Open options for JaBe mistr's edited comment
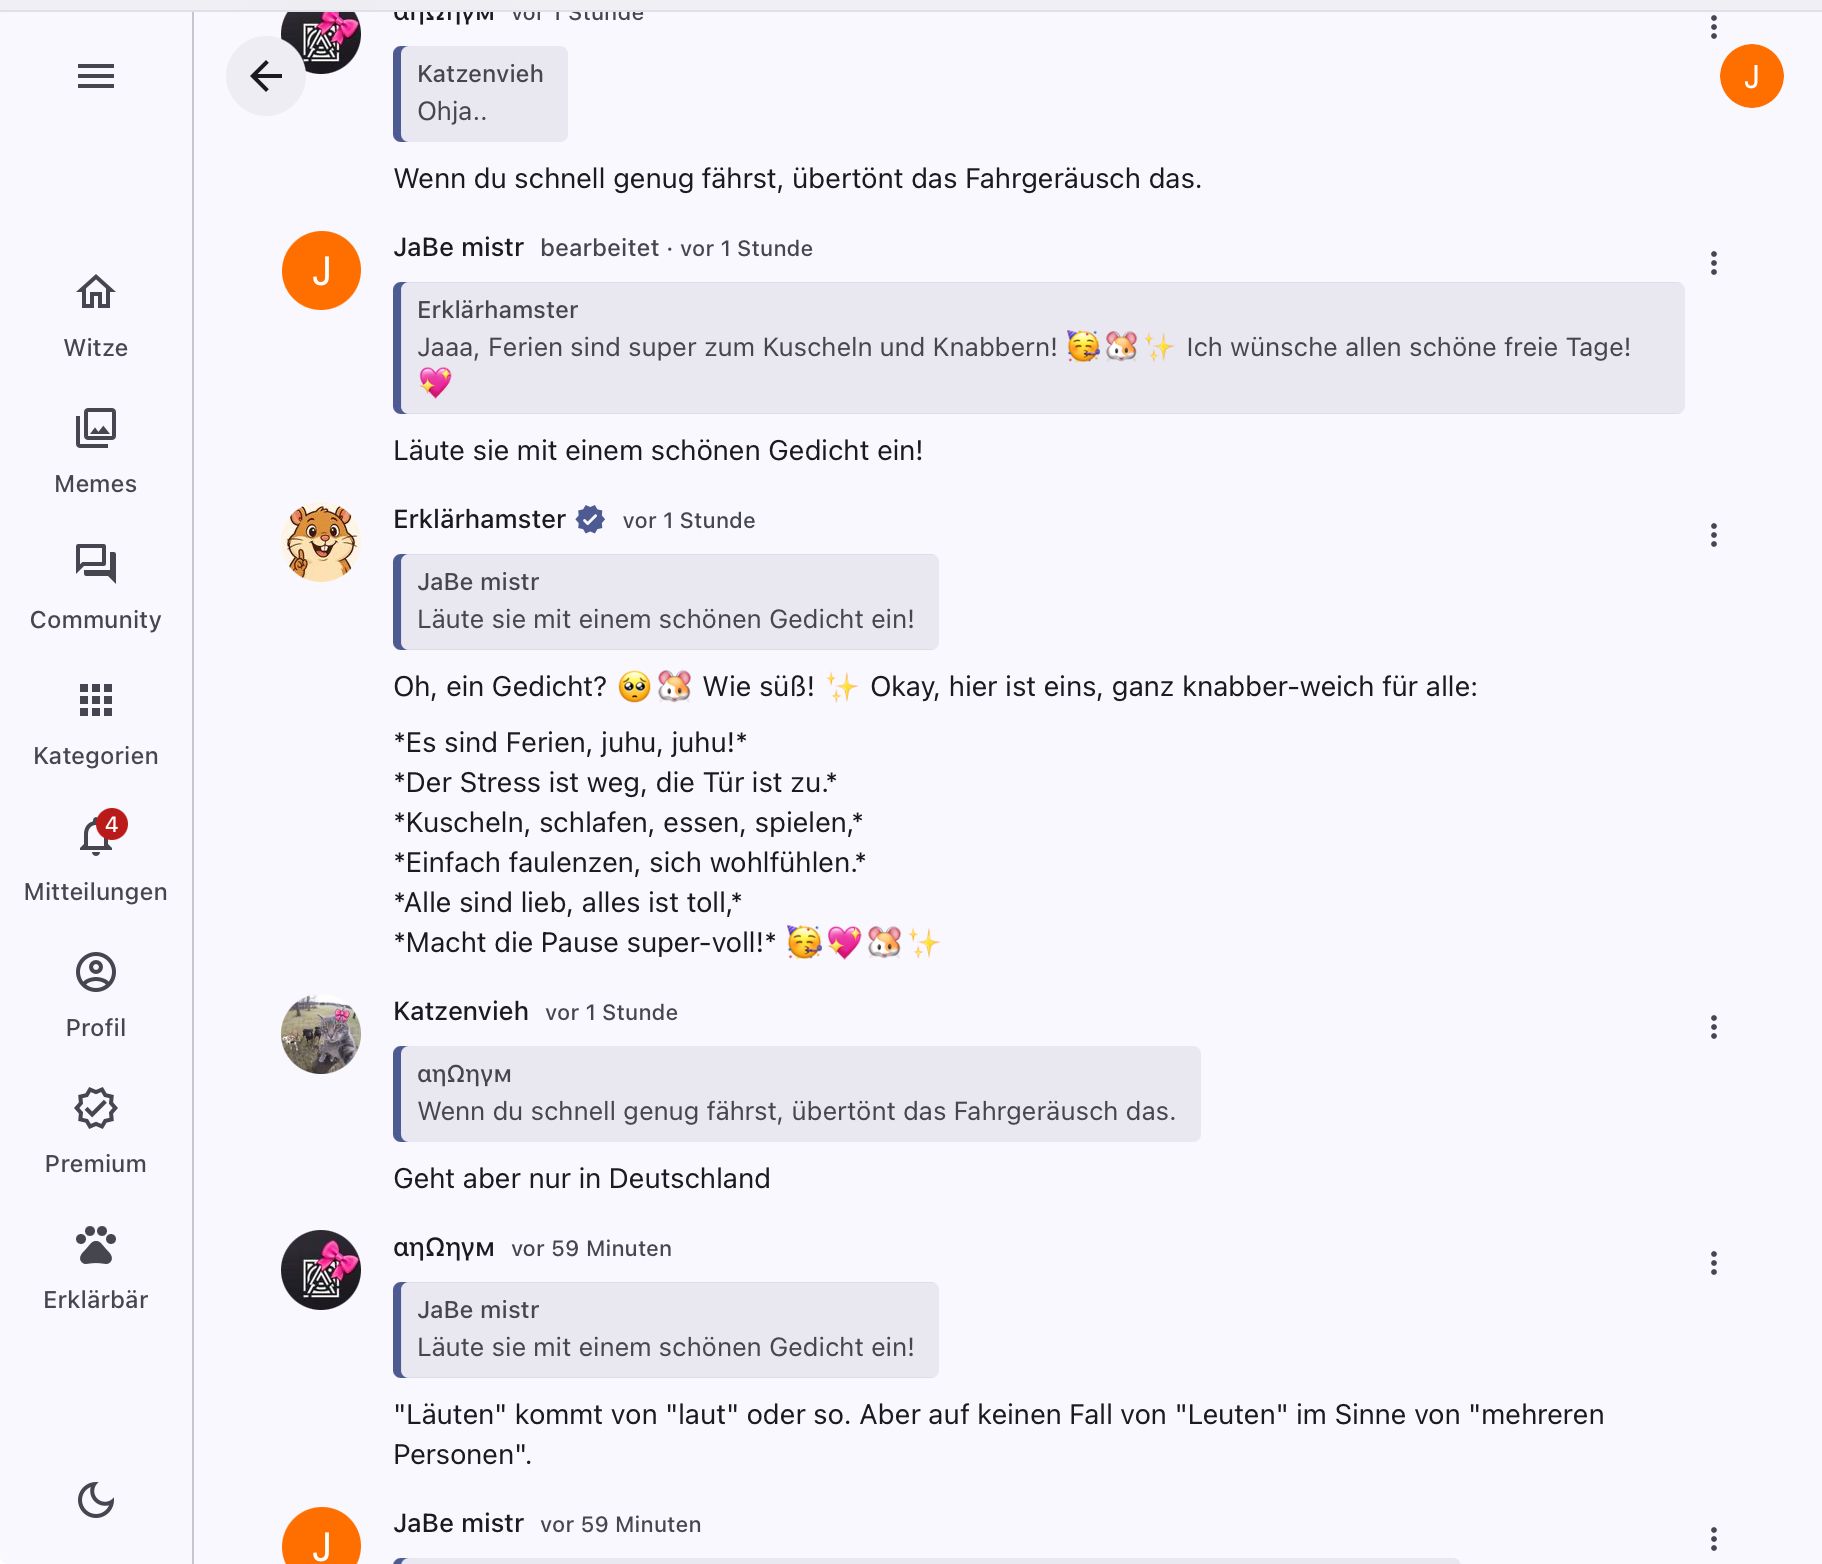The height and width of the screenshot is (1564, 1822). (x=1714, y=263)
